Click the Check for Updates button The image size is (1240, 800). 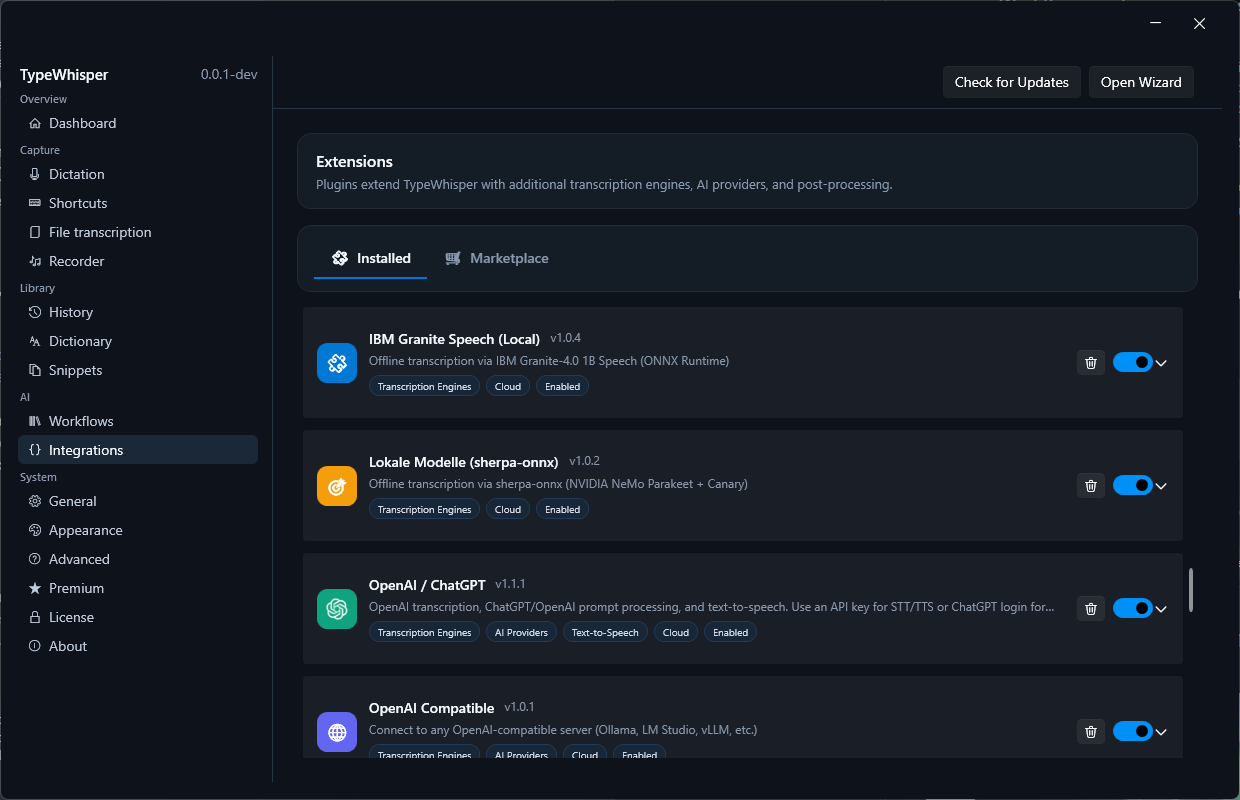point(1012,82)
